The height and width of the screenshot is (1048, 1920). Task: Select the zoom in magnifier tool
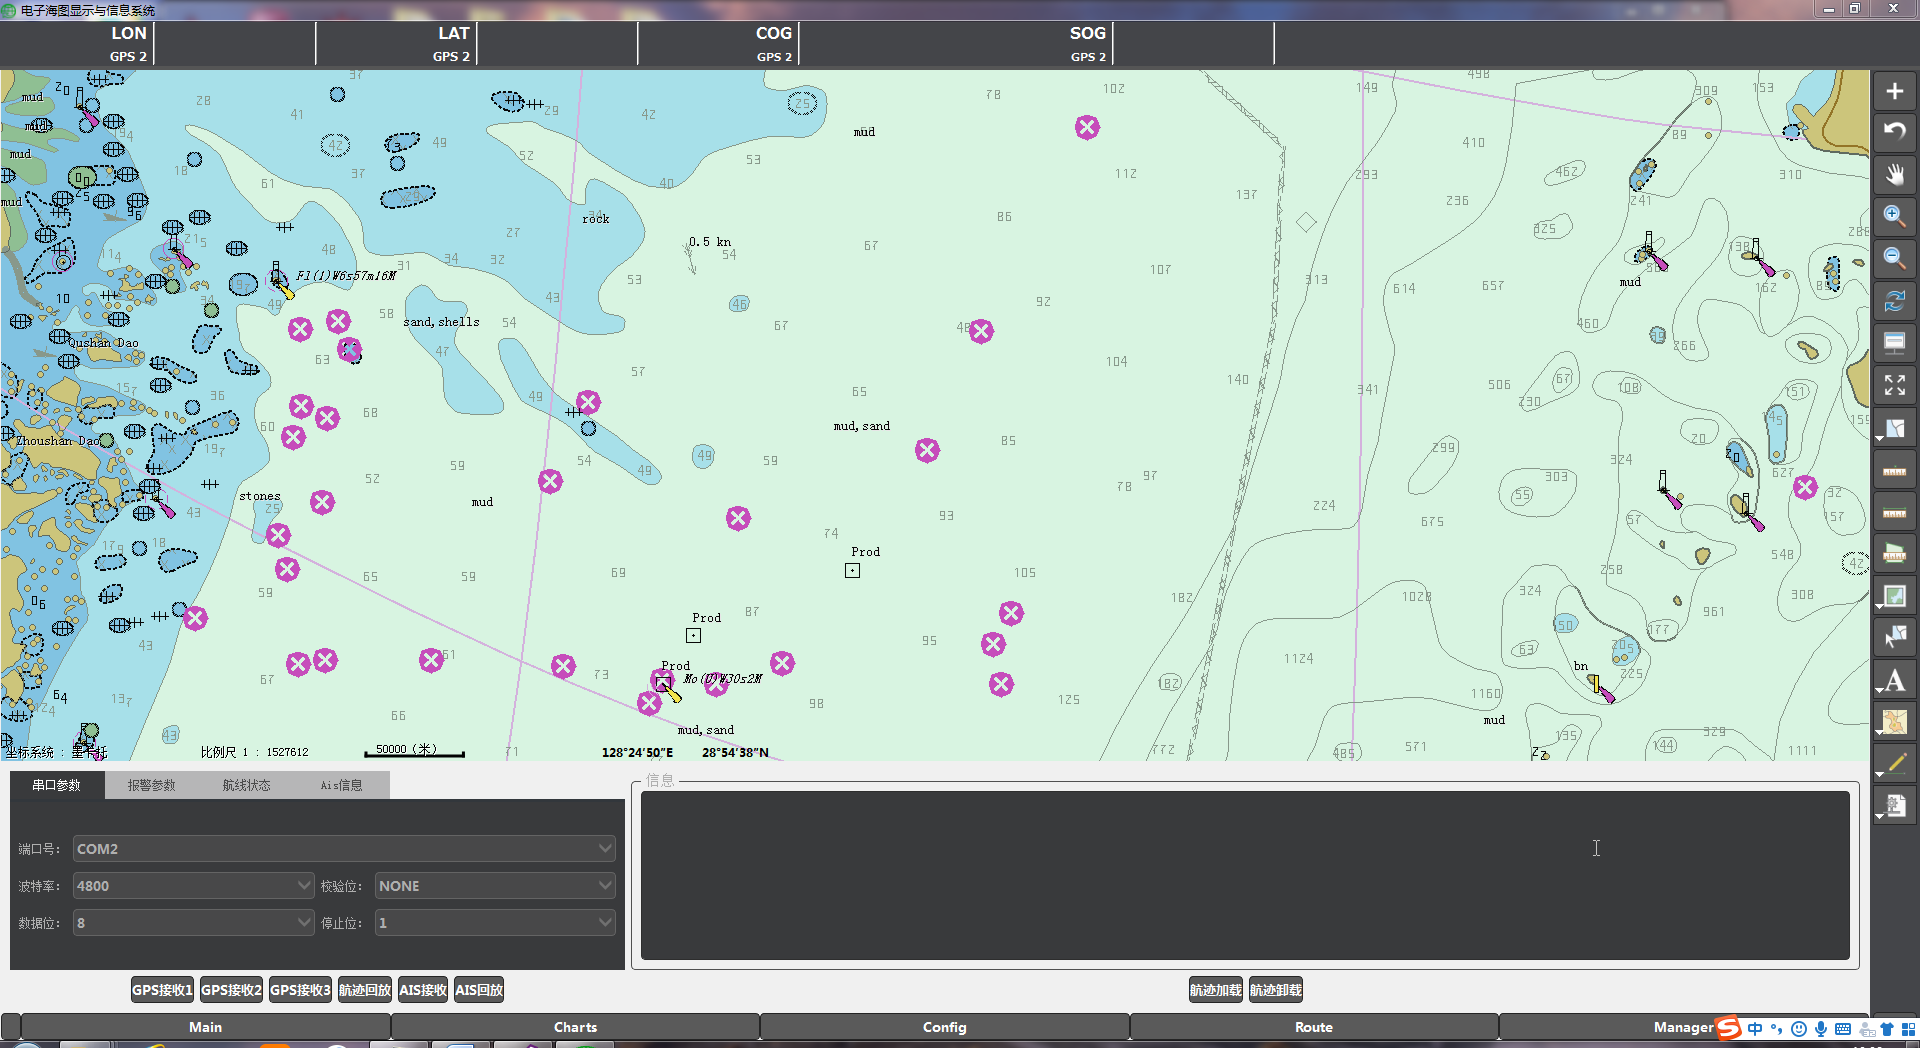point(1894,216)
